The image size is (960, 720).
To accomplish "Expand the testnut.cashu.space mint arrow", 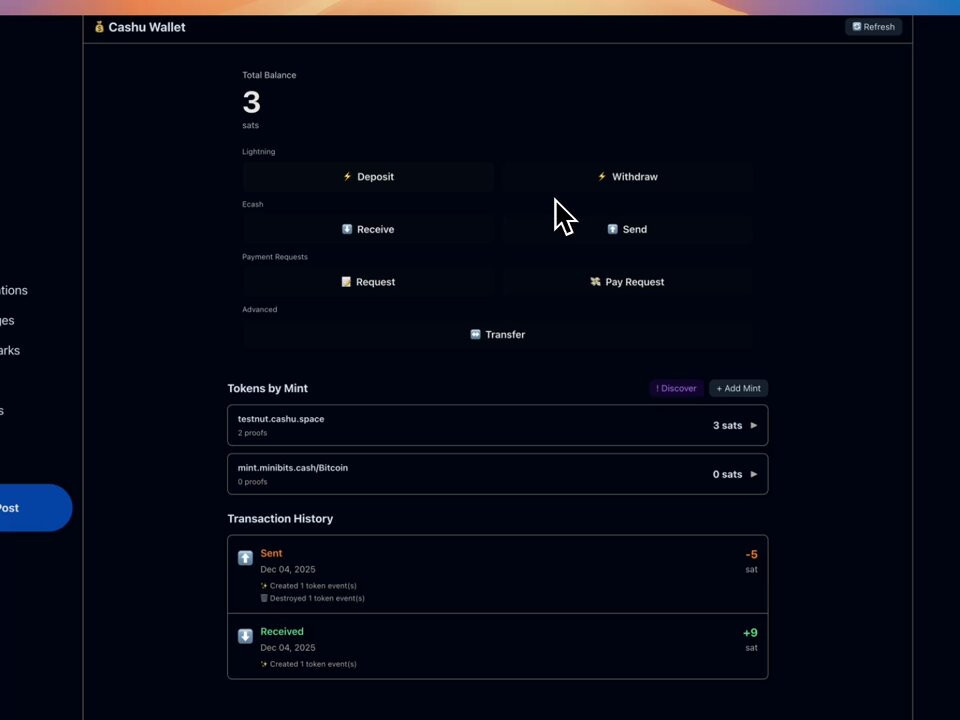I will [754, 425].
